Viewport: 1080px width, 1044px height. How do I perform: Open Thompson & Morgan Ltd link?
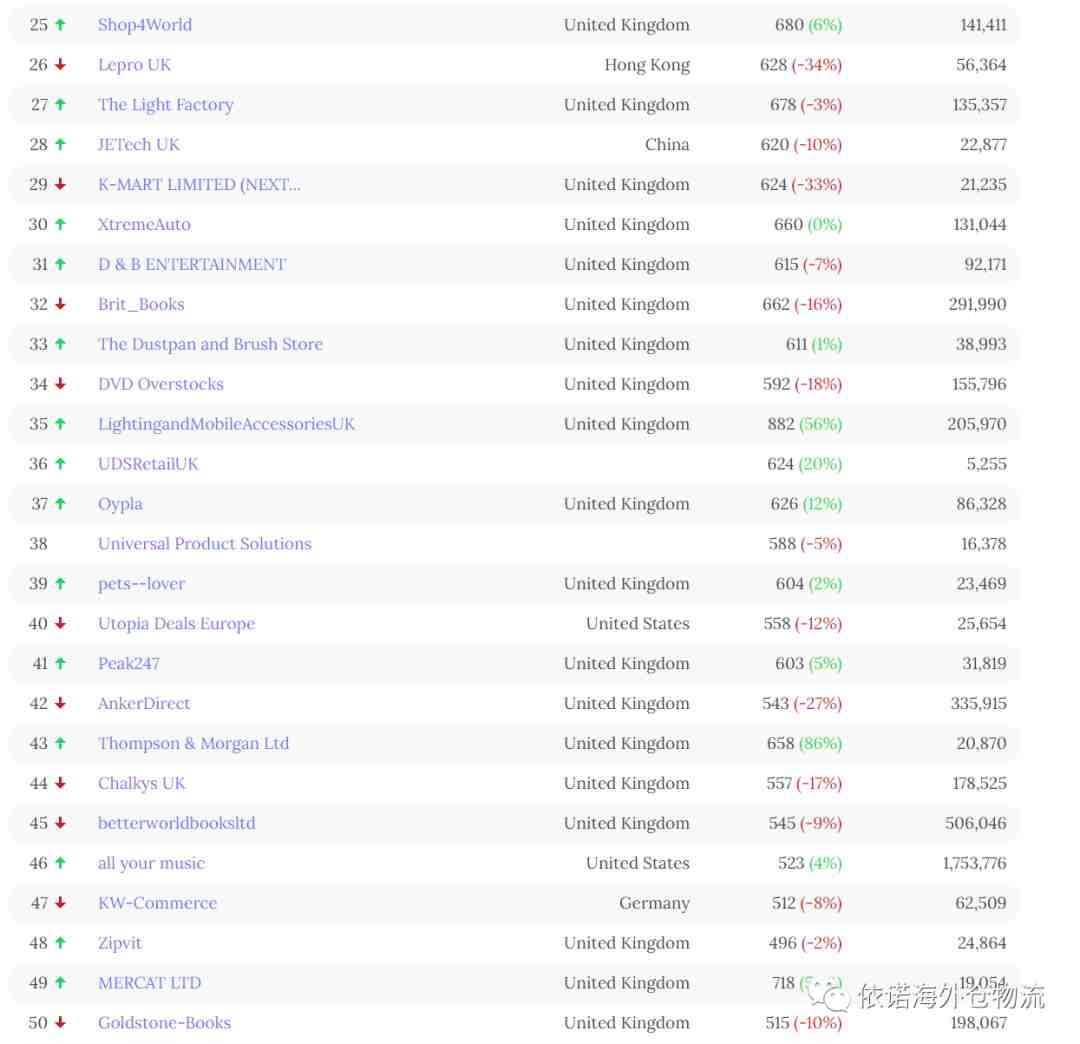(194, 744)
